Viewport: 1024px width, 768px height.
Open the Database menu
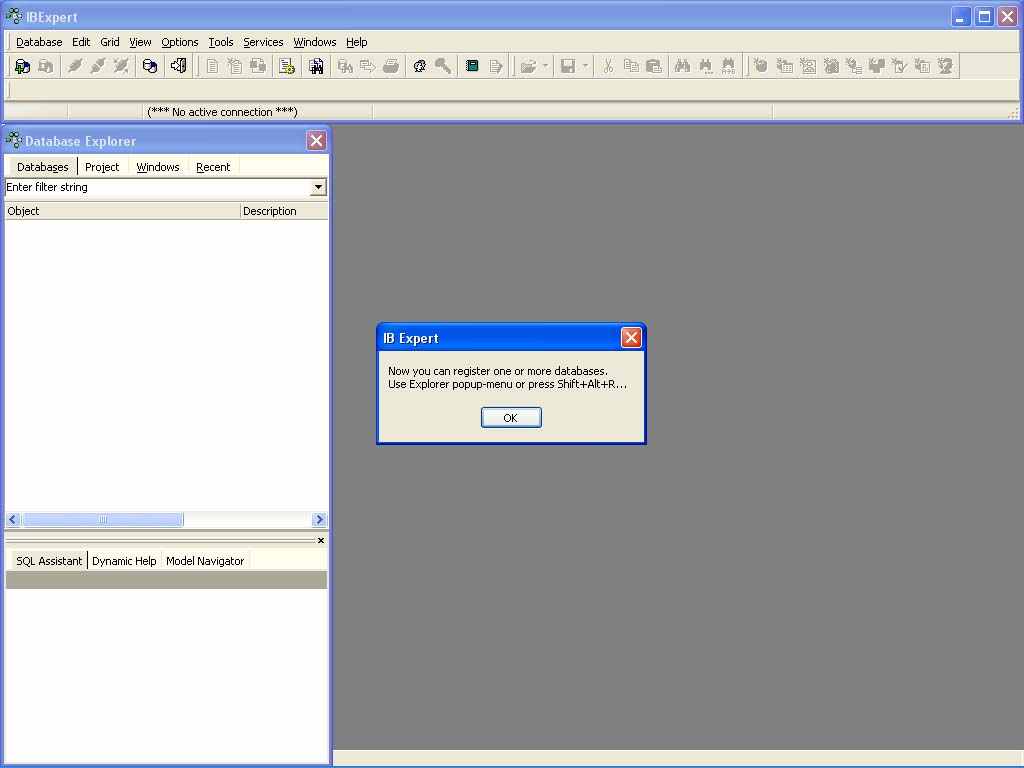coord(39,42)
